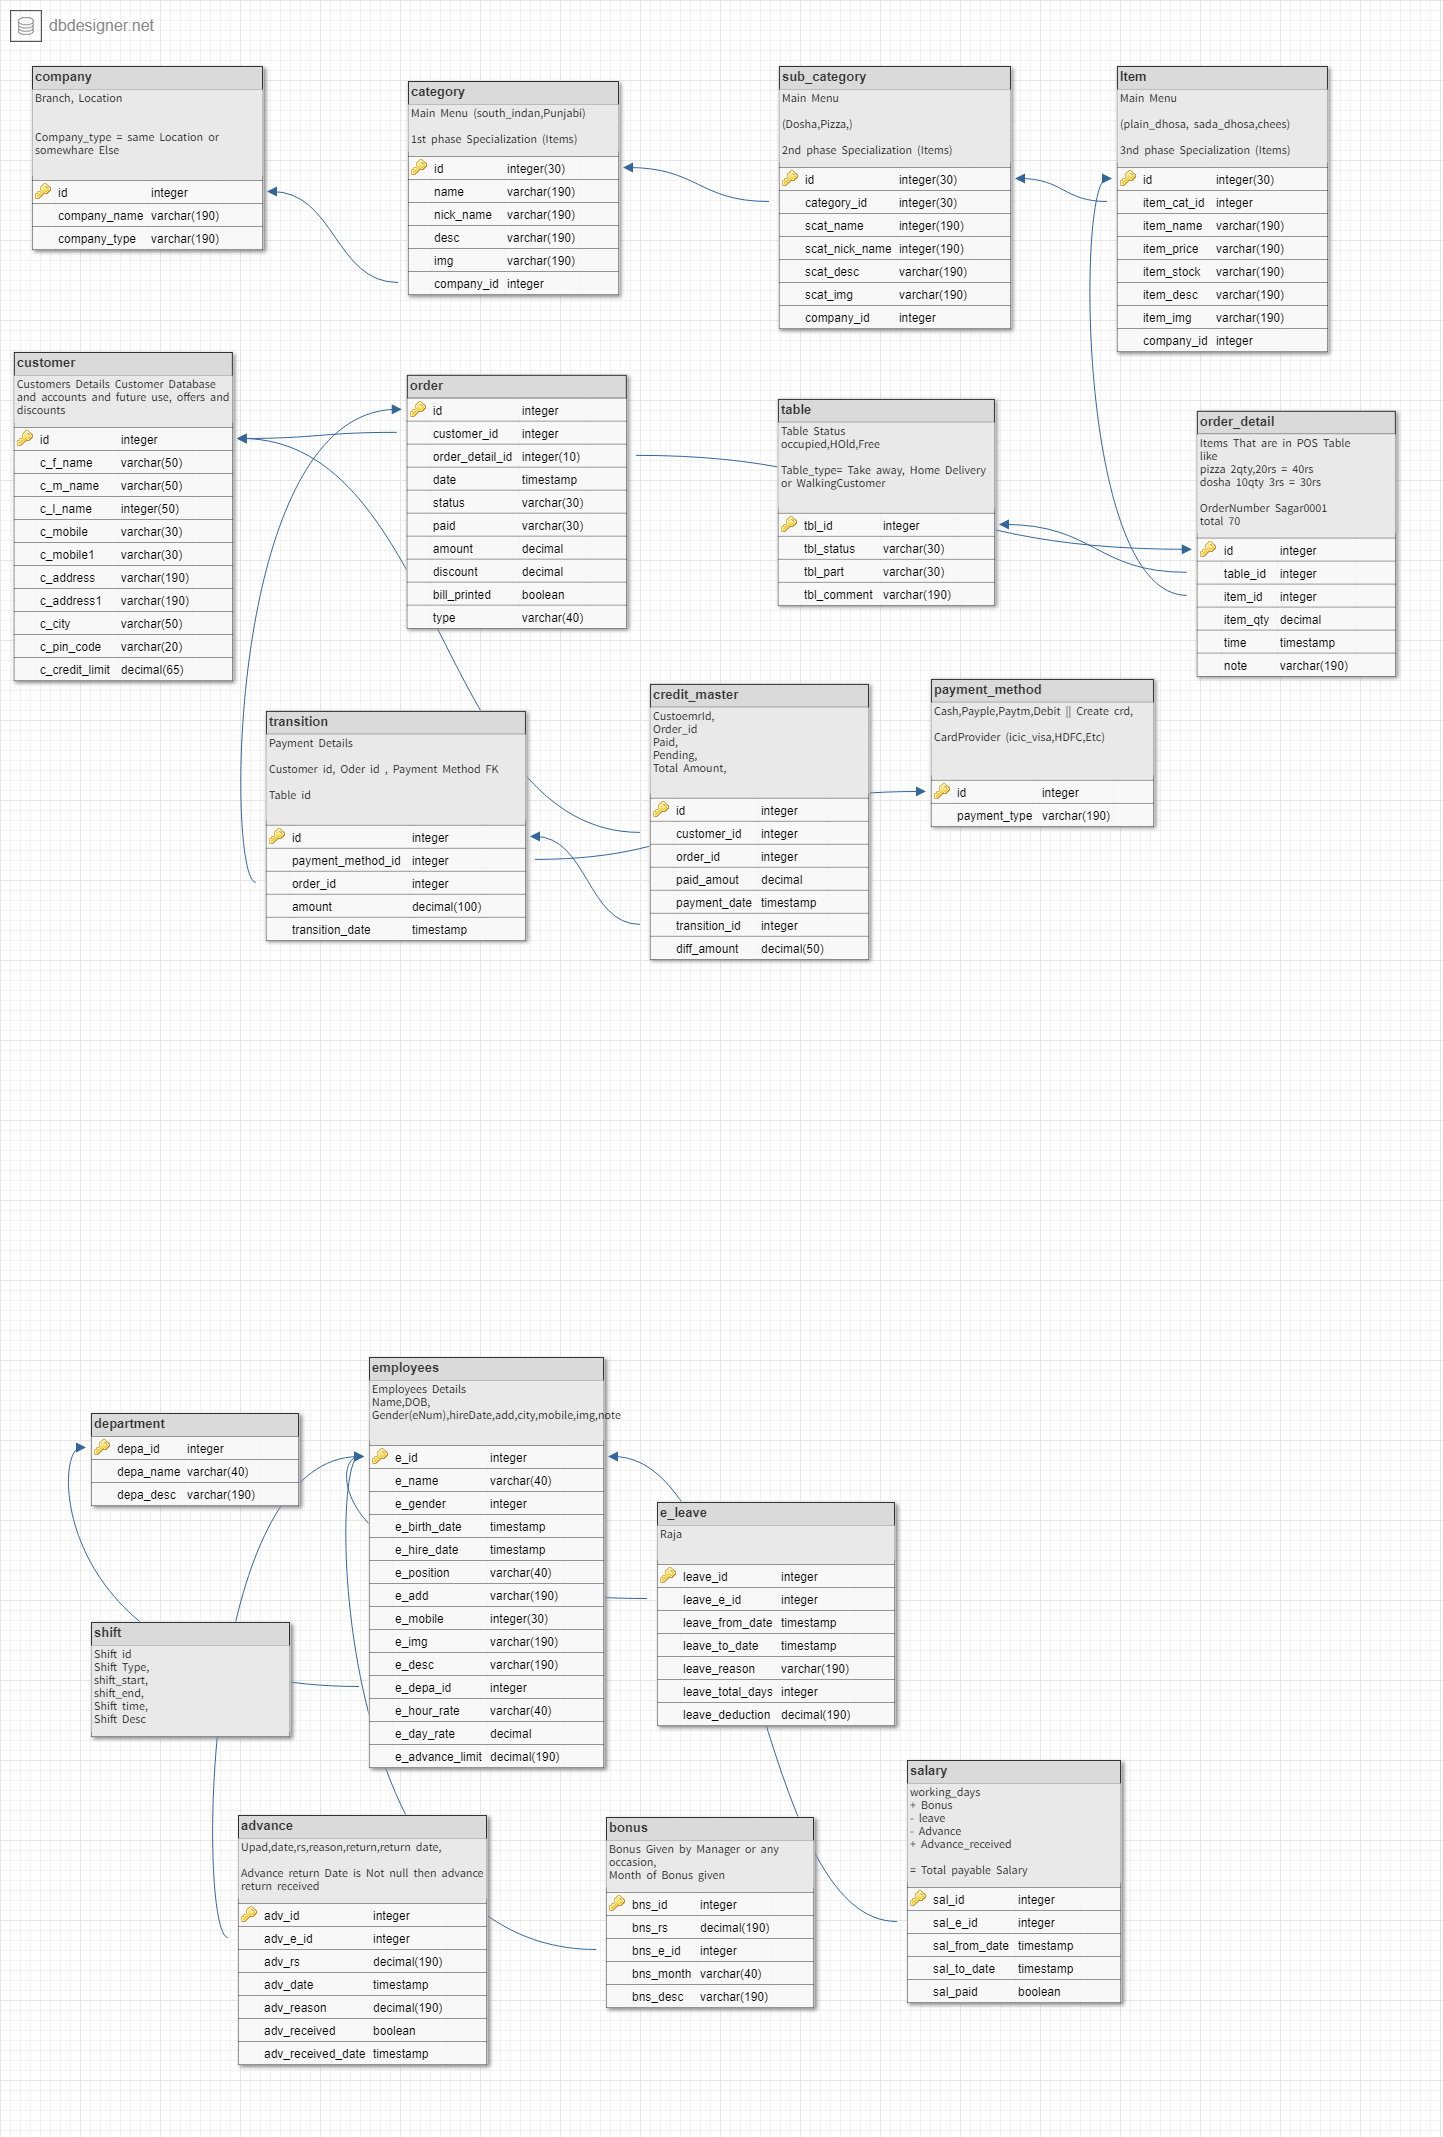Select the shift table header

(190, 1633)
